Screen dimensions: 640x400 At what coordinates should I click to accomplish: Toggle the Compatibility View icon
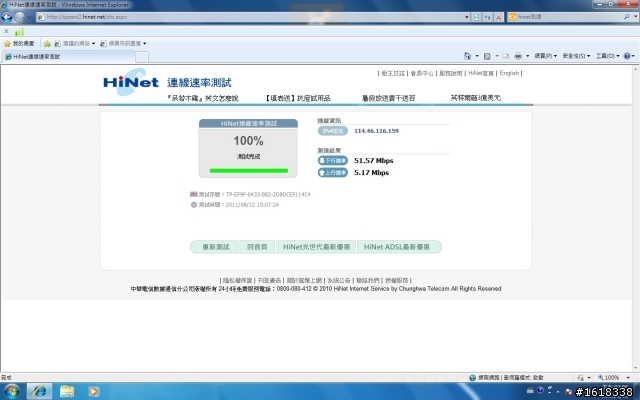[x=476, y=17]
